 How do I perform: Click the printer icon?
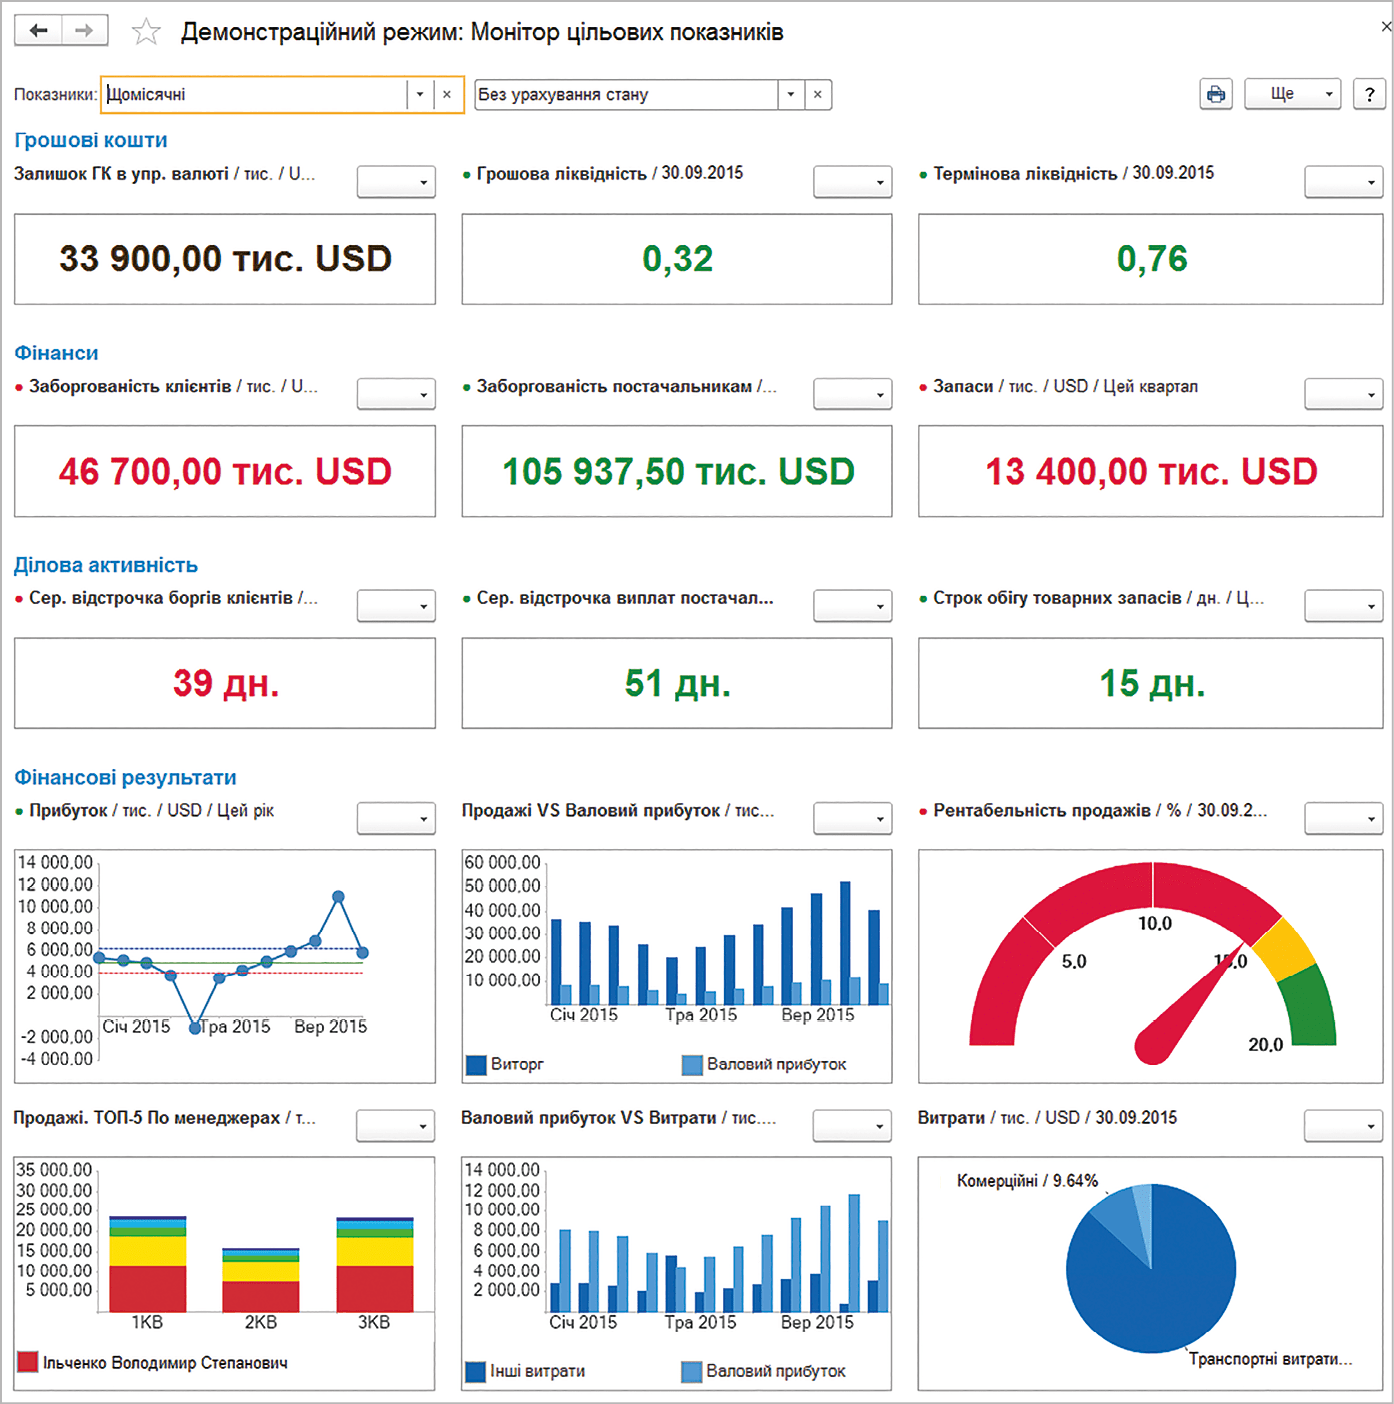click(1215, 94)
